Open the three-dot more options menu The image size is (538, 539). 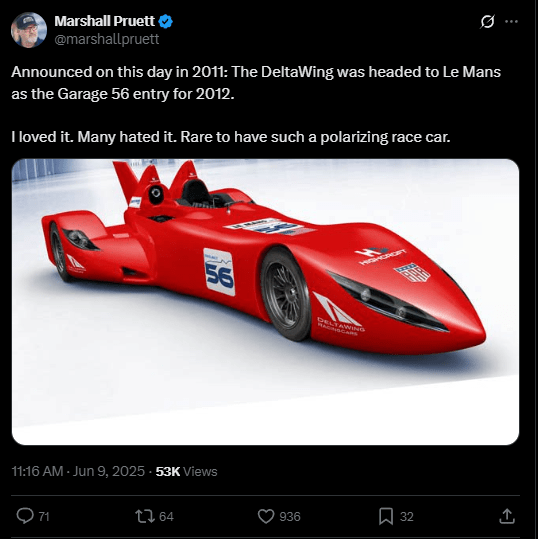[511, 21]
